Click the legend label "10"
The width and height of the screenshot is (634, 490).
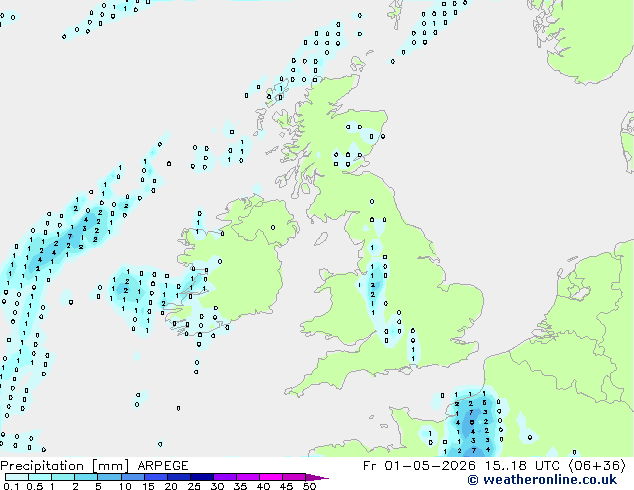point(125,486)
